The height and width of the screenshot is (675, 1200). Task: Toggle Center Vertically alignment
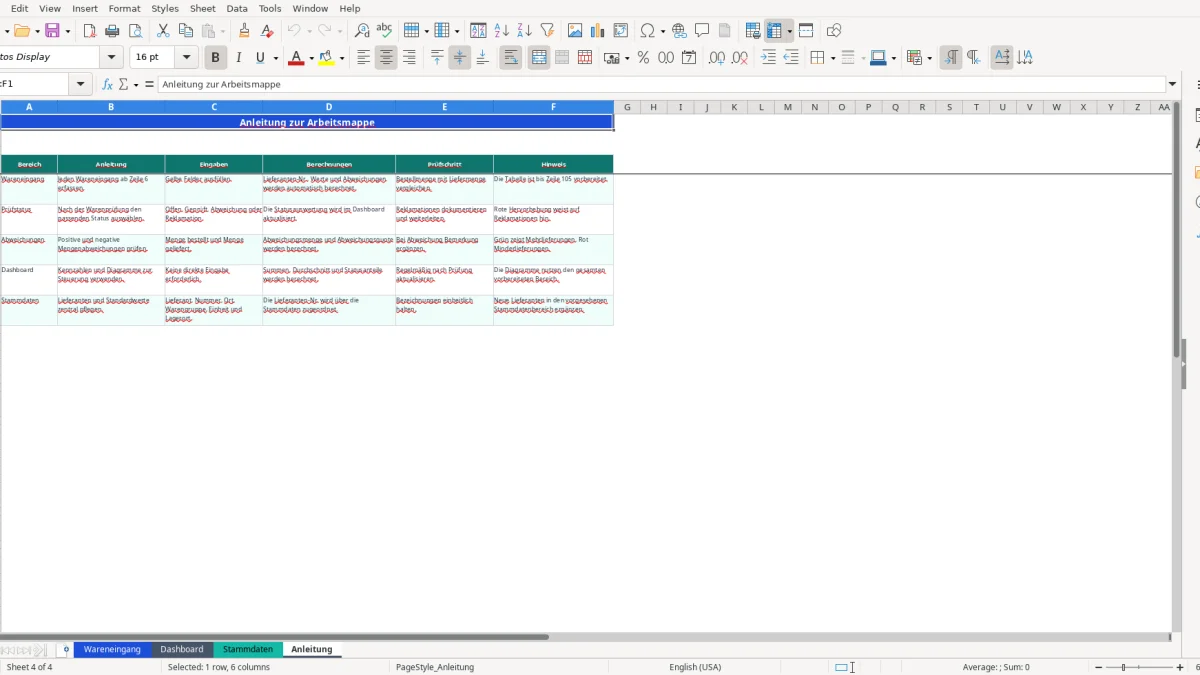(x=459, y=58)
